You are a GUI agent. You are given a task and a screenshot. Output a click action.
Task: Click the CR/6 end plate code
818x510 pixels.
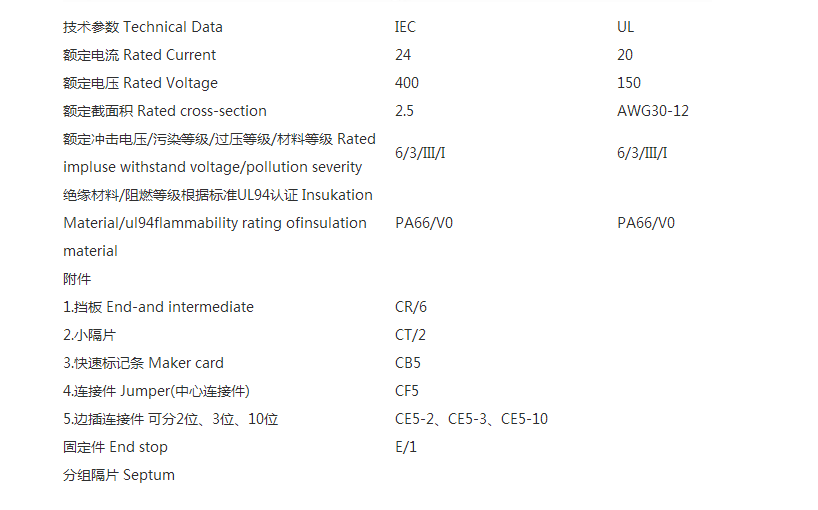(x=411, y=307)
